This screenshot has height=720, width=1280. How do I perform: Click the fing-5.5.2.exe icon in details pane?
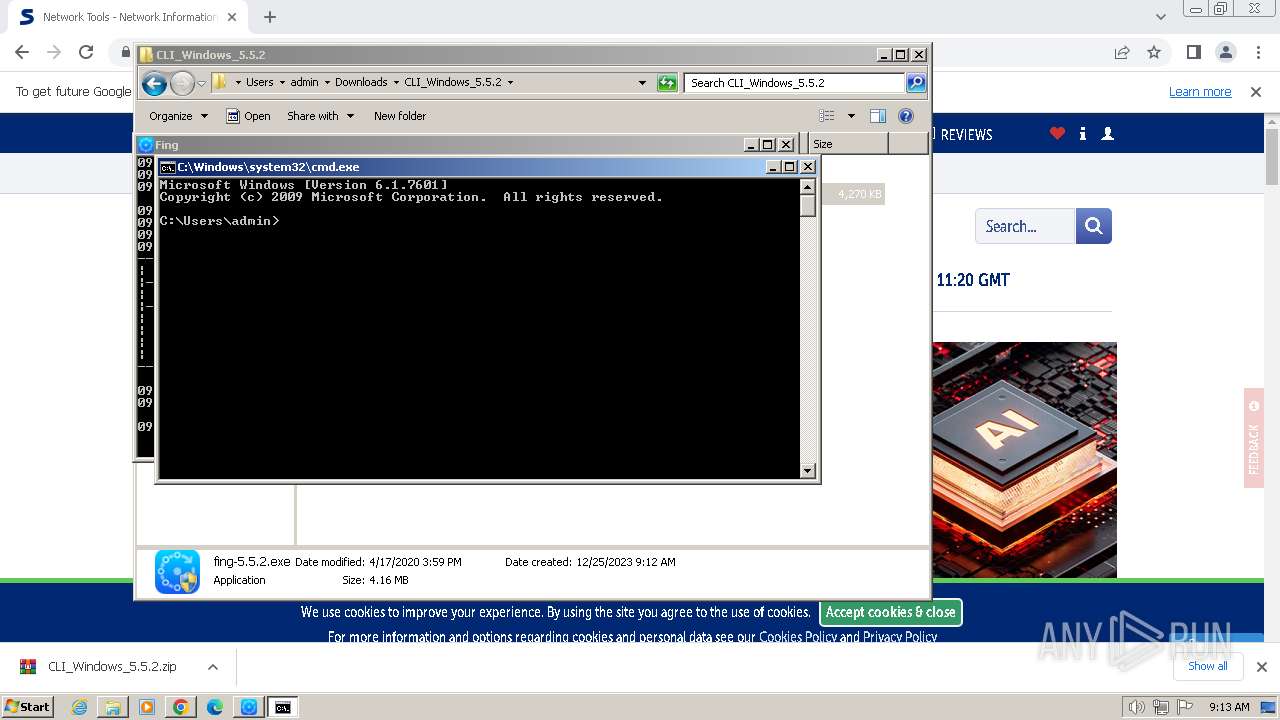177,572
